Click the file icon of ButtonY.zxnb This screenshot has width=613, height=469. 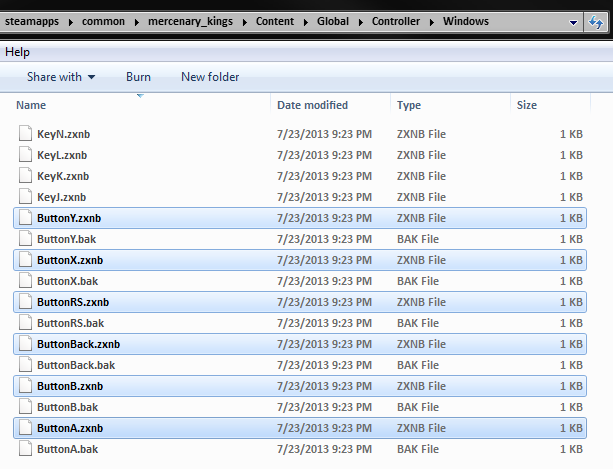click(25, 218)
